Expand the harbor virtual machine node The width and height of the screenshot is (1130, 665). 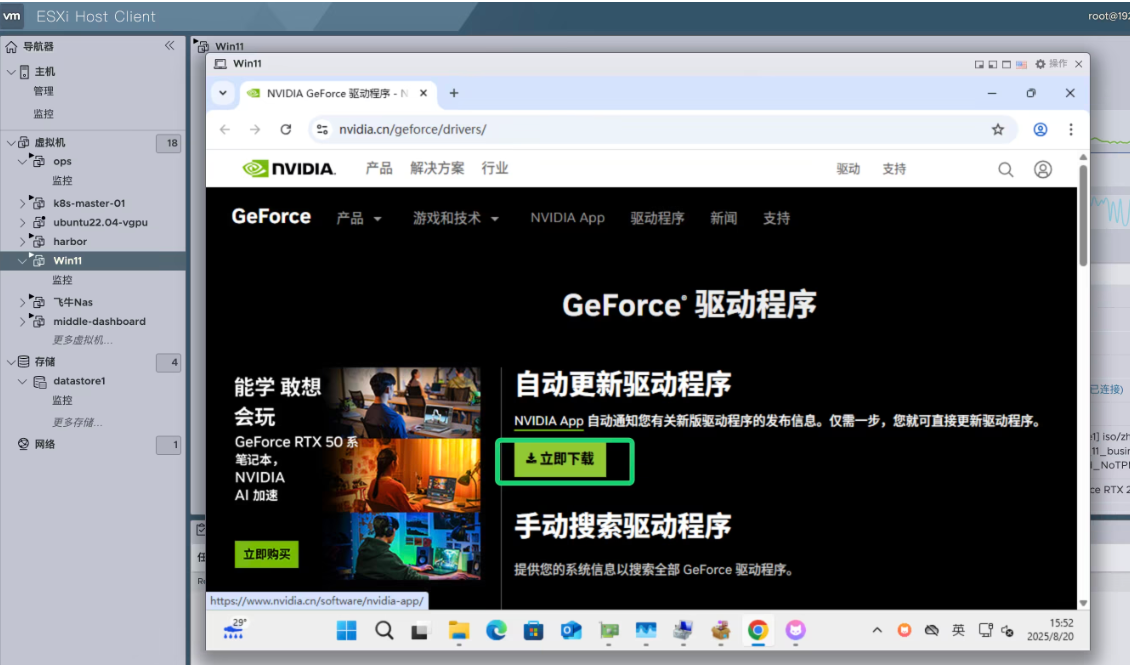[x=22, y=241]
